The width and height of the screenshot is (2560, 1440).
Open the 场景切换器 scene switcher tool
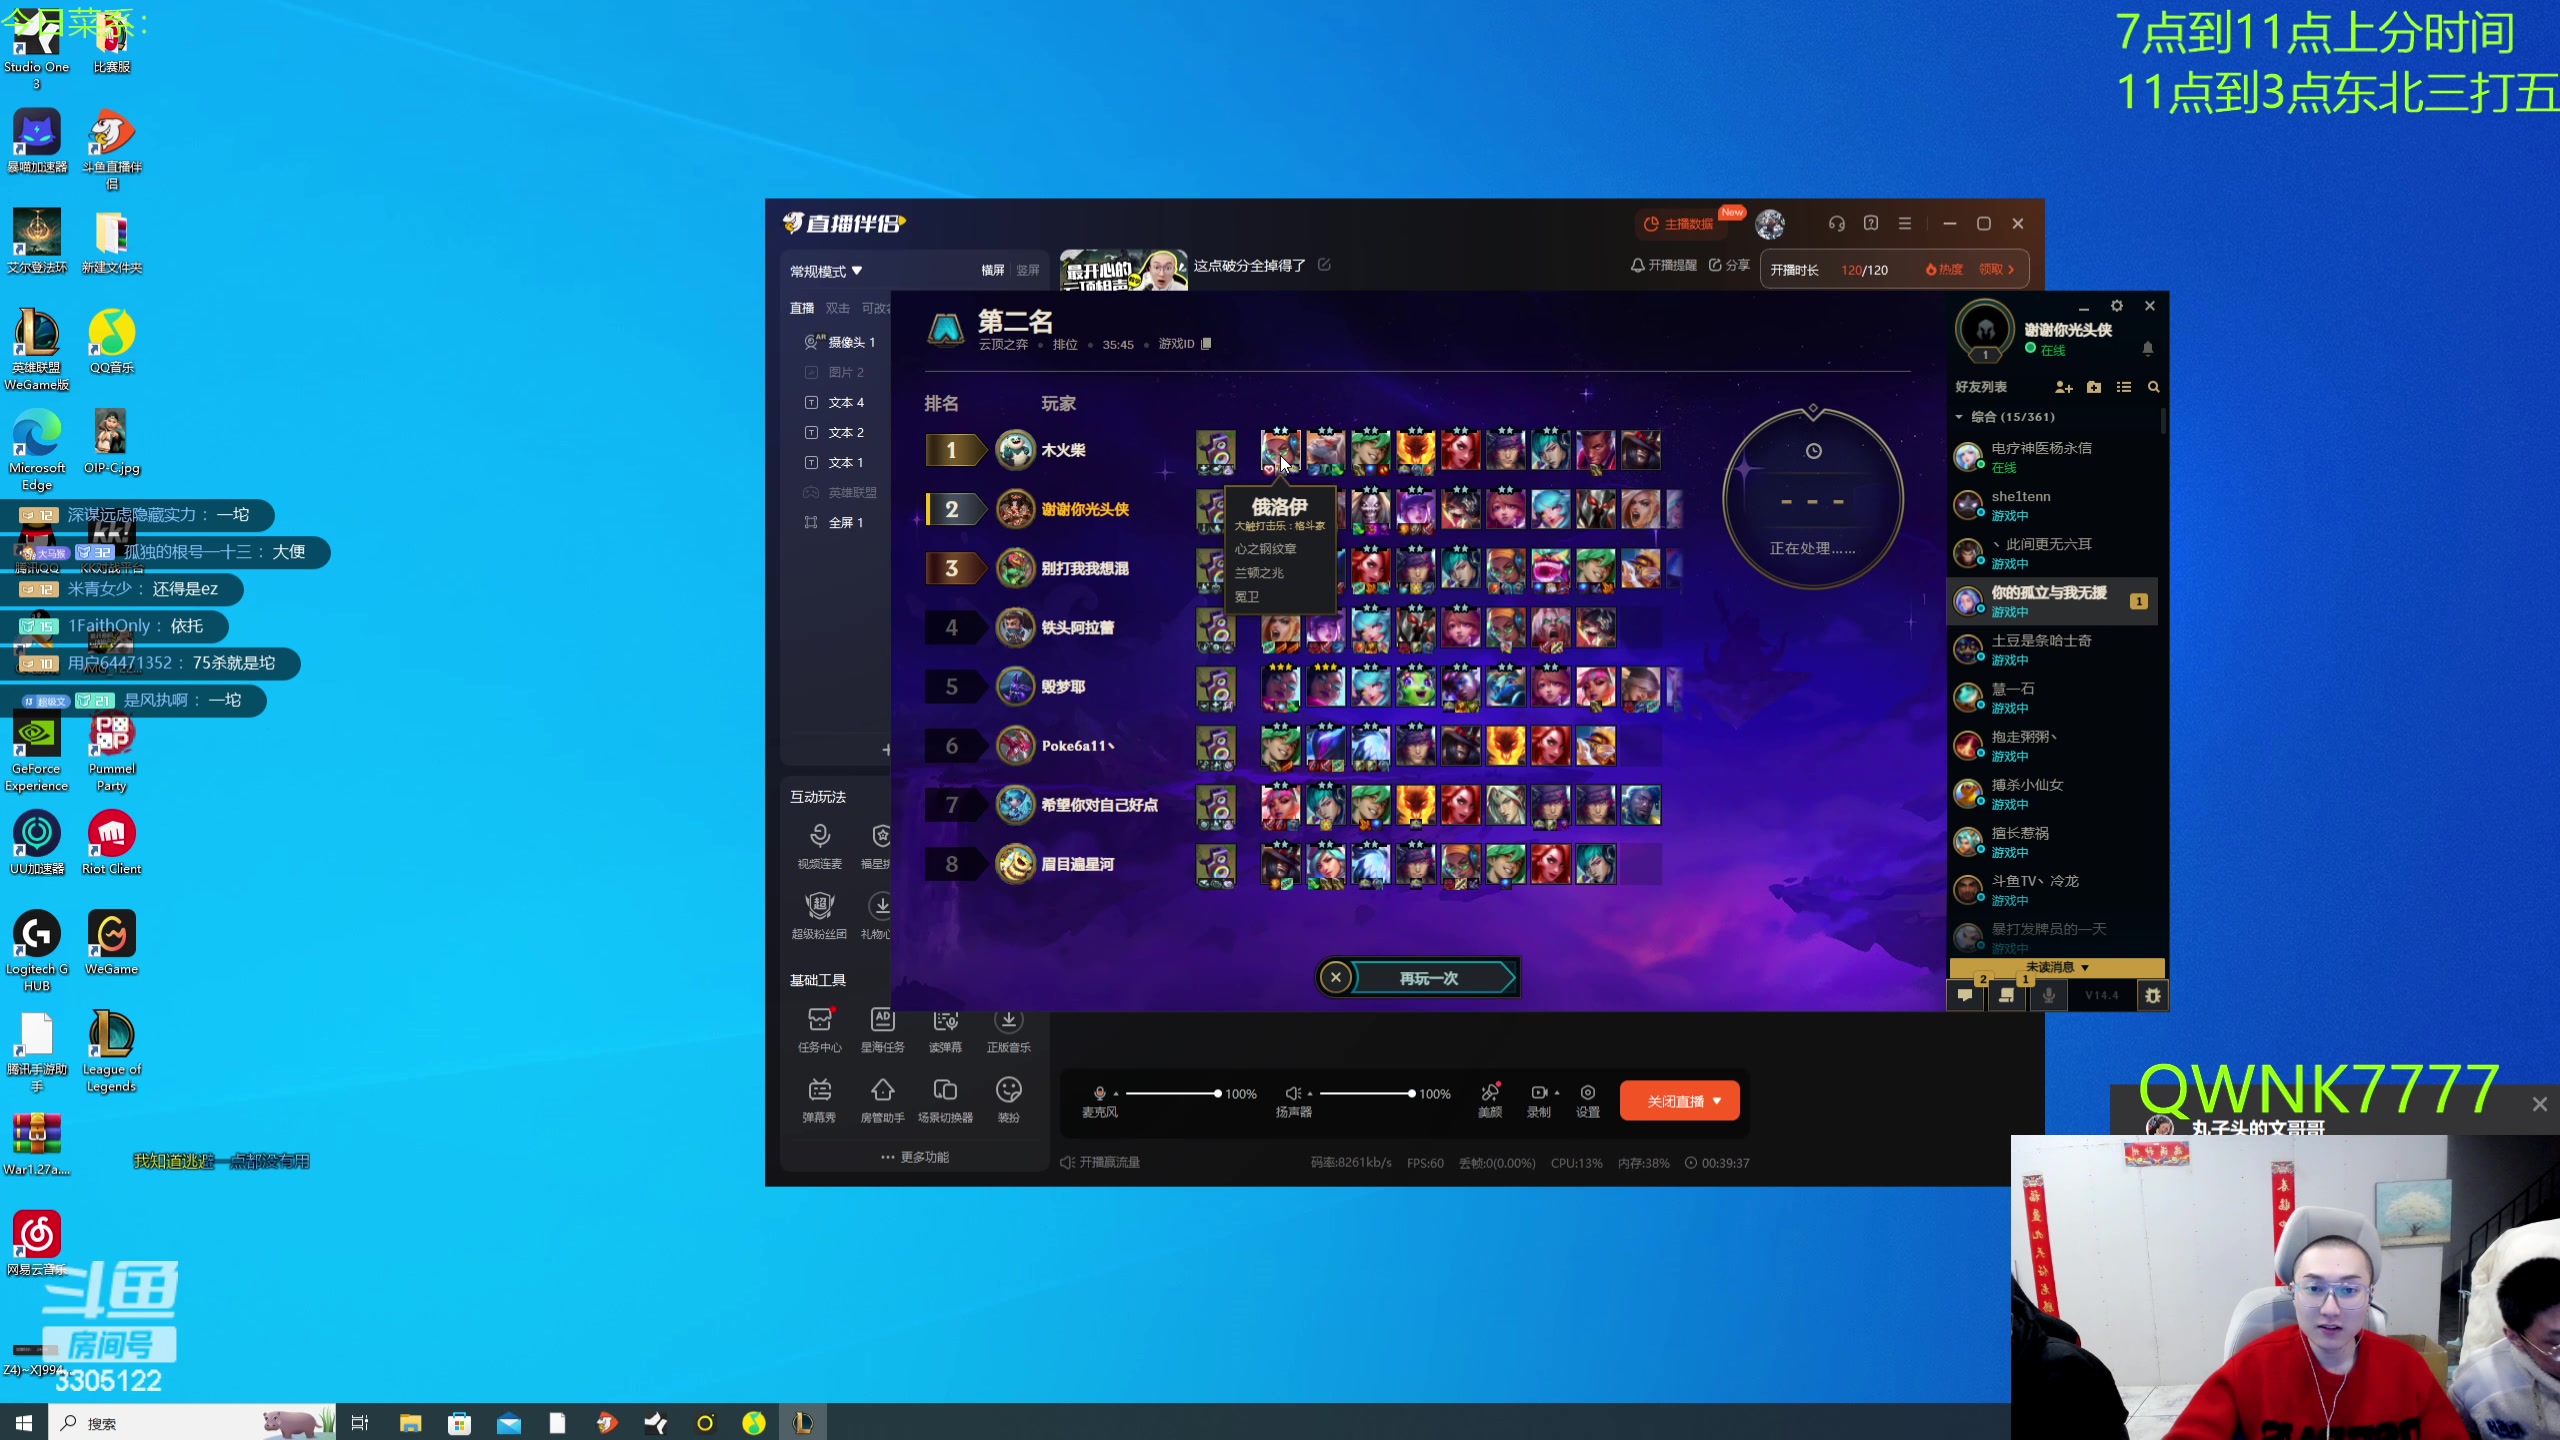pyautogui.click(x=945, y=1100)
